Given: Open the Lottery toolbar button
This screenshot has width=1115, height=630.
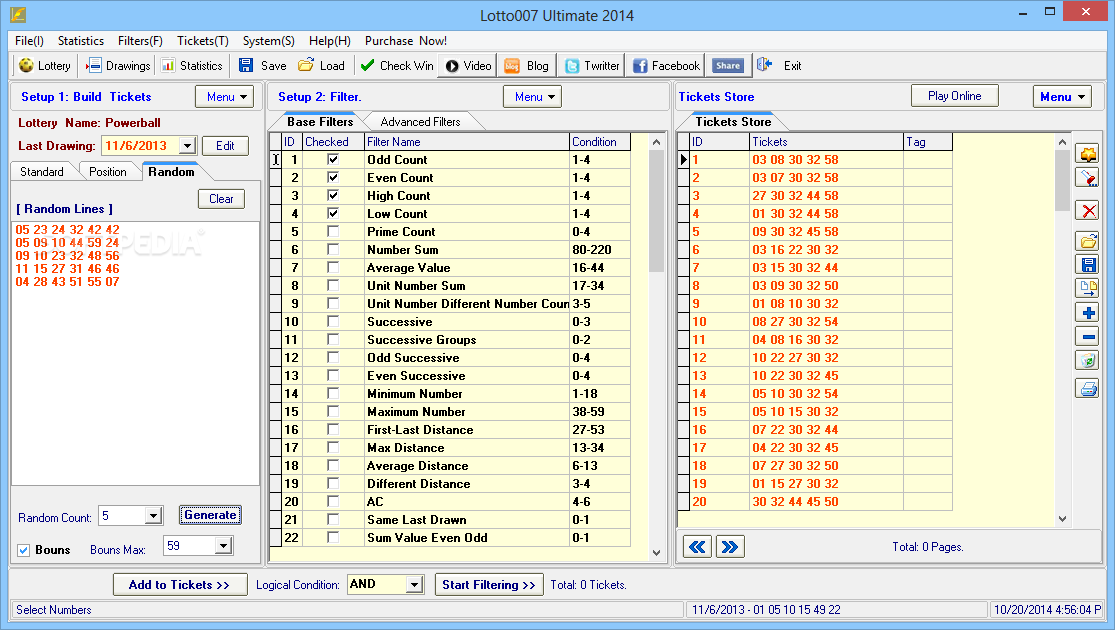Looking at the screenshot, I should click(x=46, y=65).
